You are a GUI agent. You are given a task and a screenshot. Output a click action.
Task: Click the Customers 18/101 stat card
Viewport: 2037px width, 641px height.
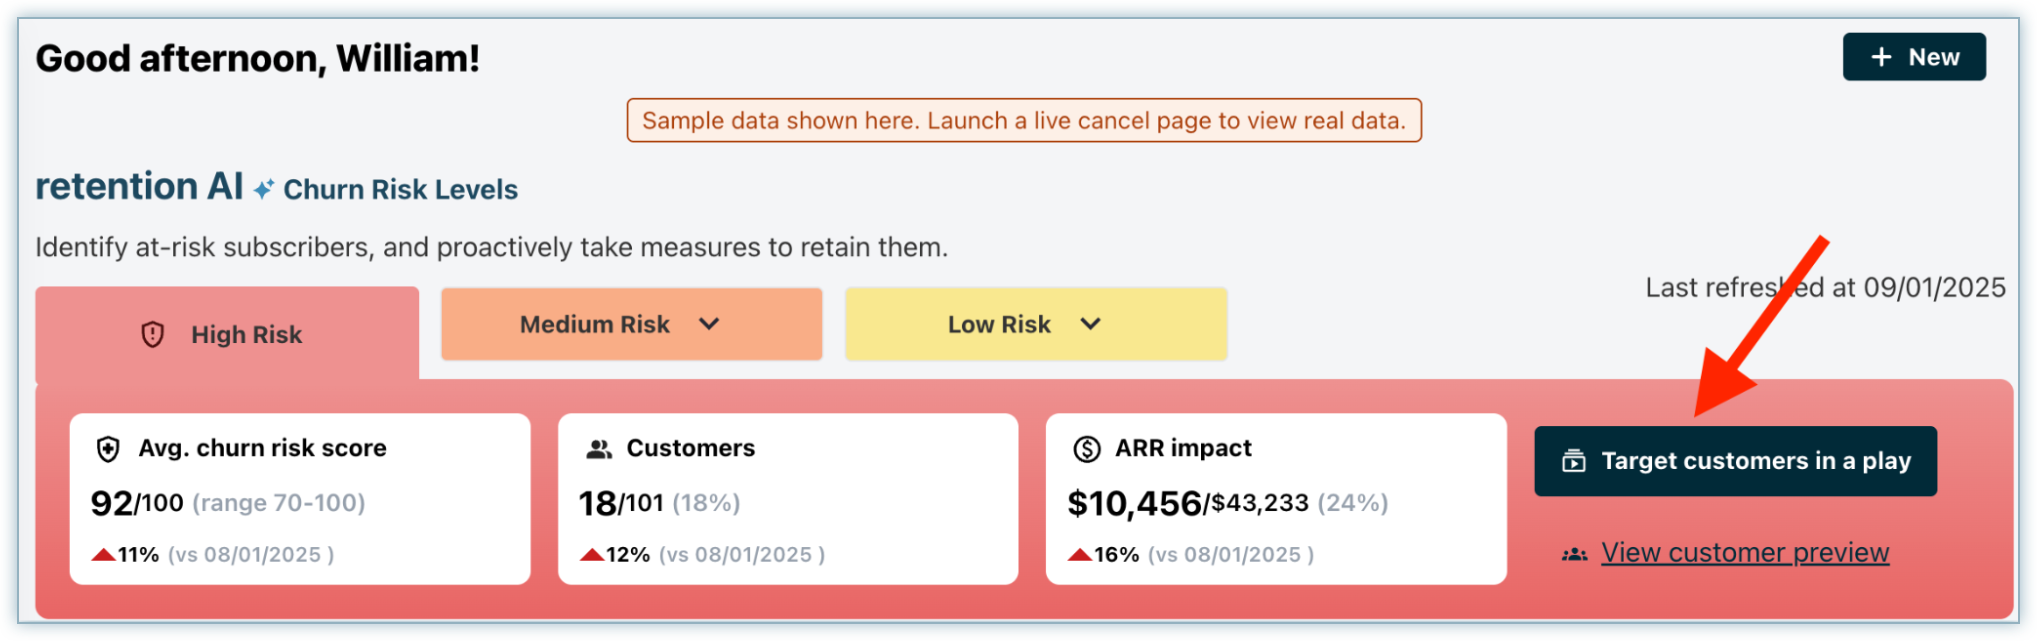click(788, 499)
